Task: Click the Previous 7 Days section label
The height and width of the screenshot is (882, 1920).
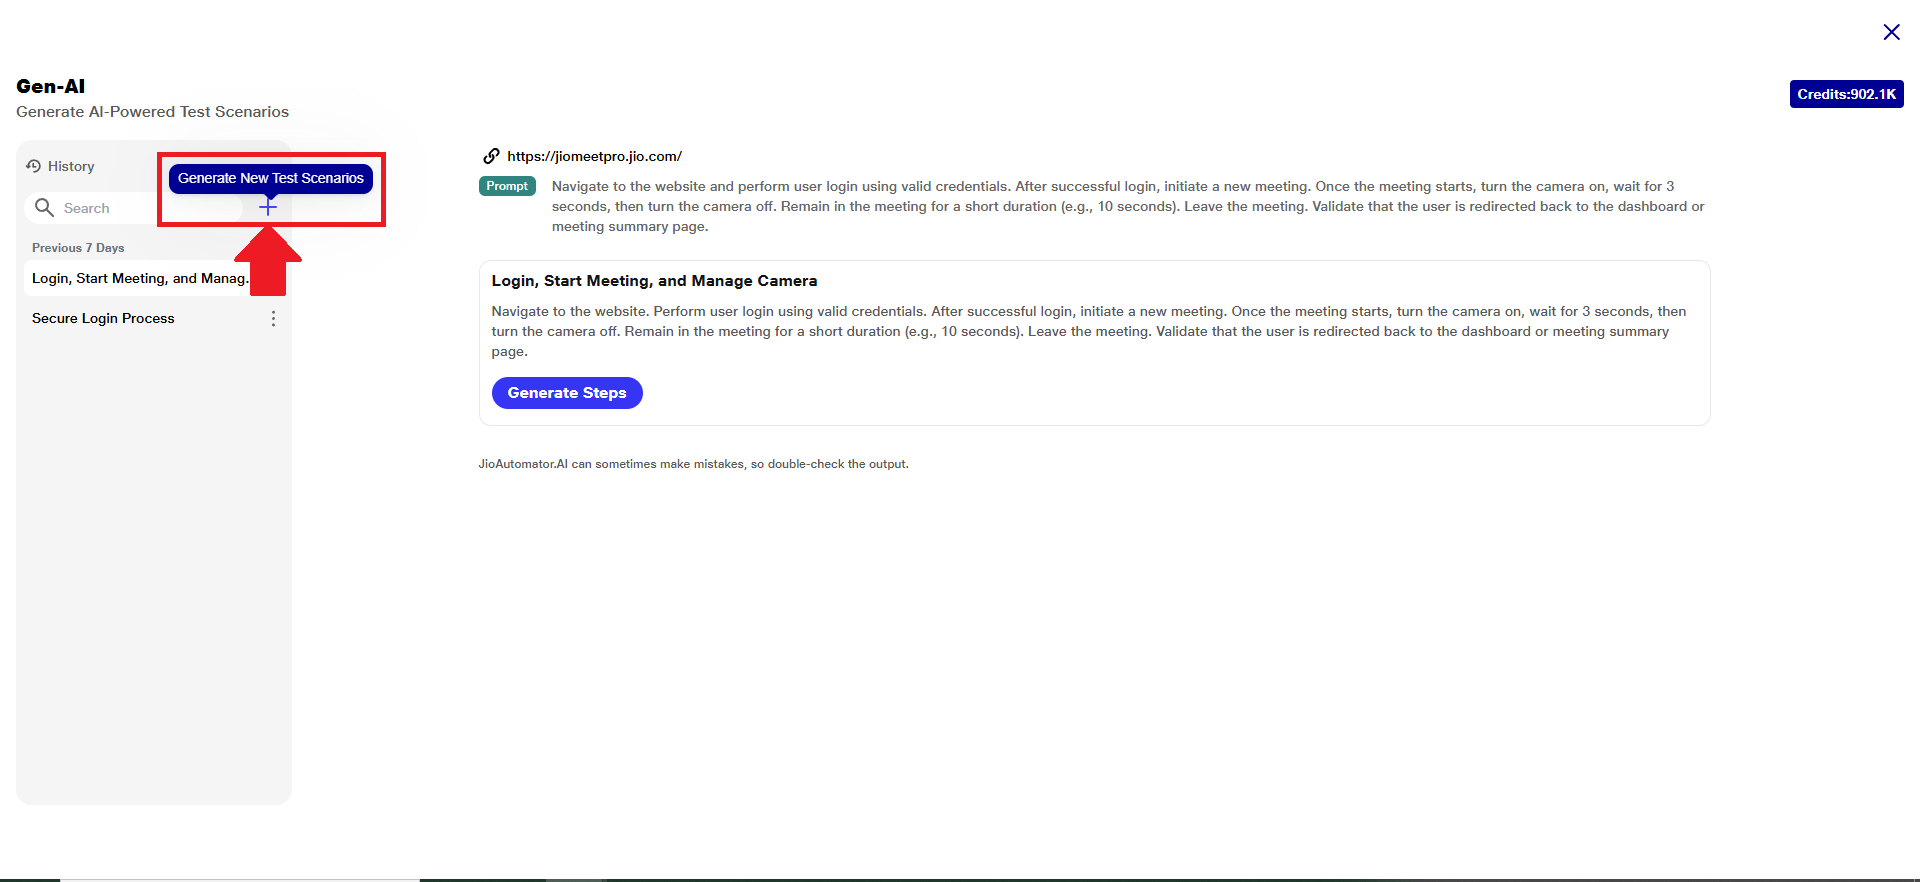Action: click(x=78, y=248)
